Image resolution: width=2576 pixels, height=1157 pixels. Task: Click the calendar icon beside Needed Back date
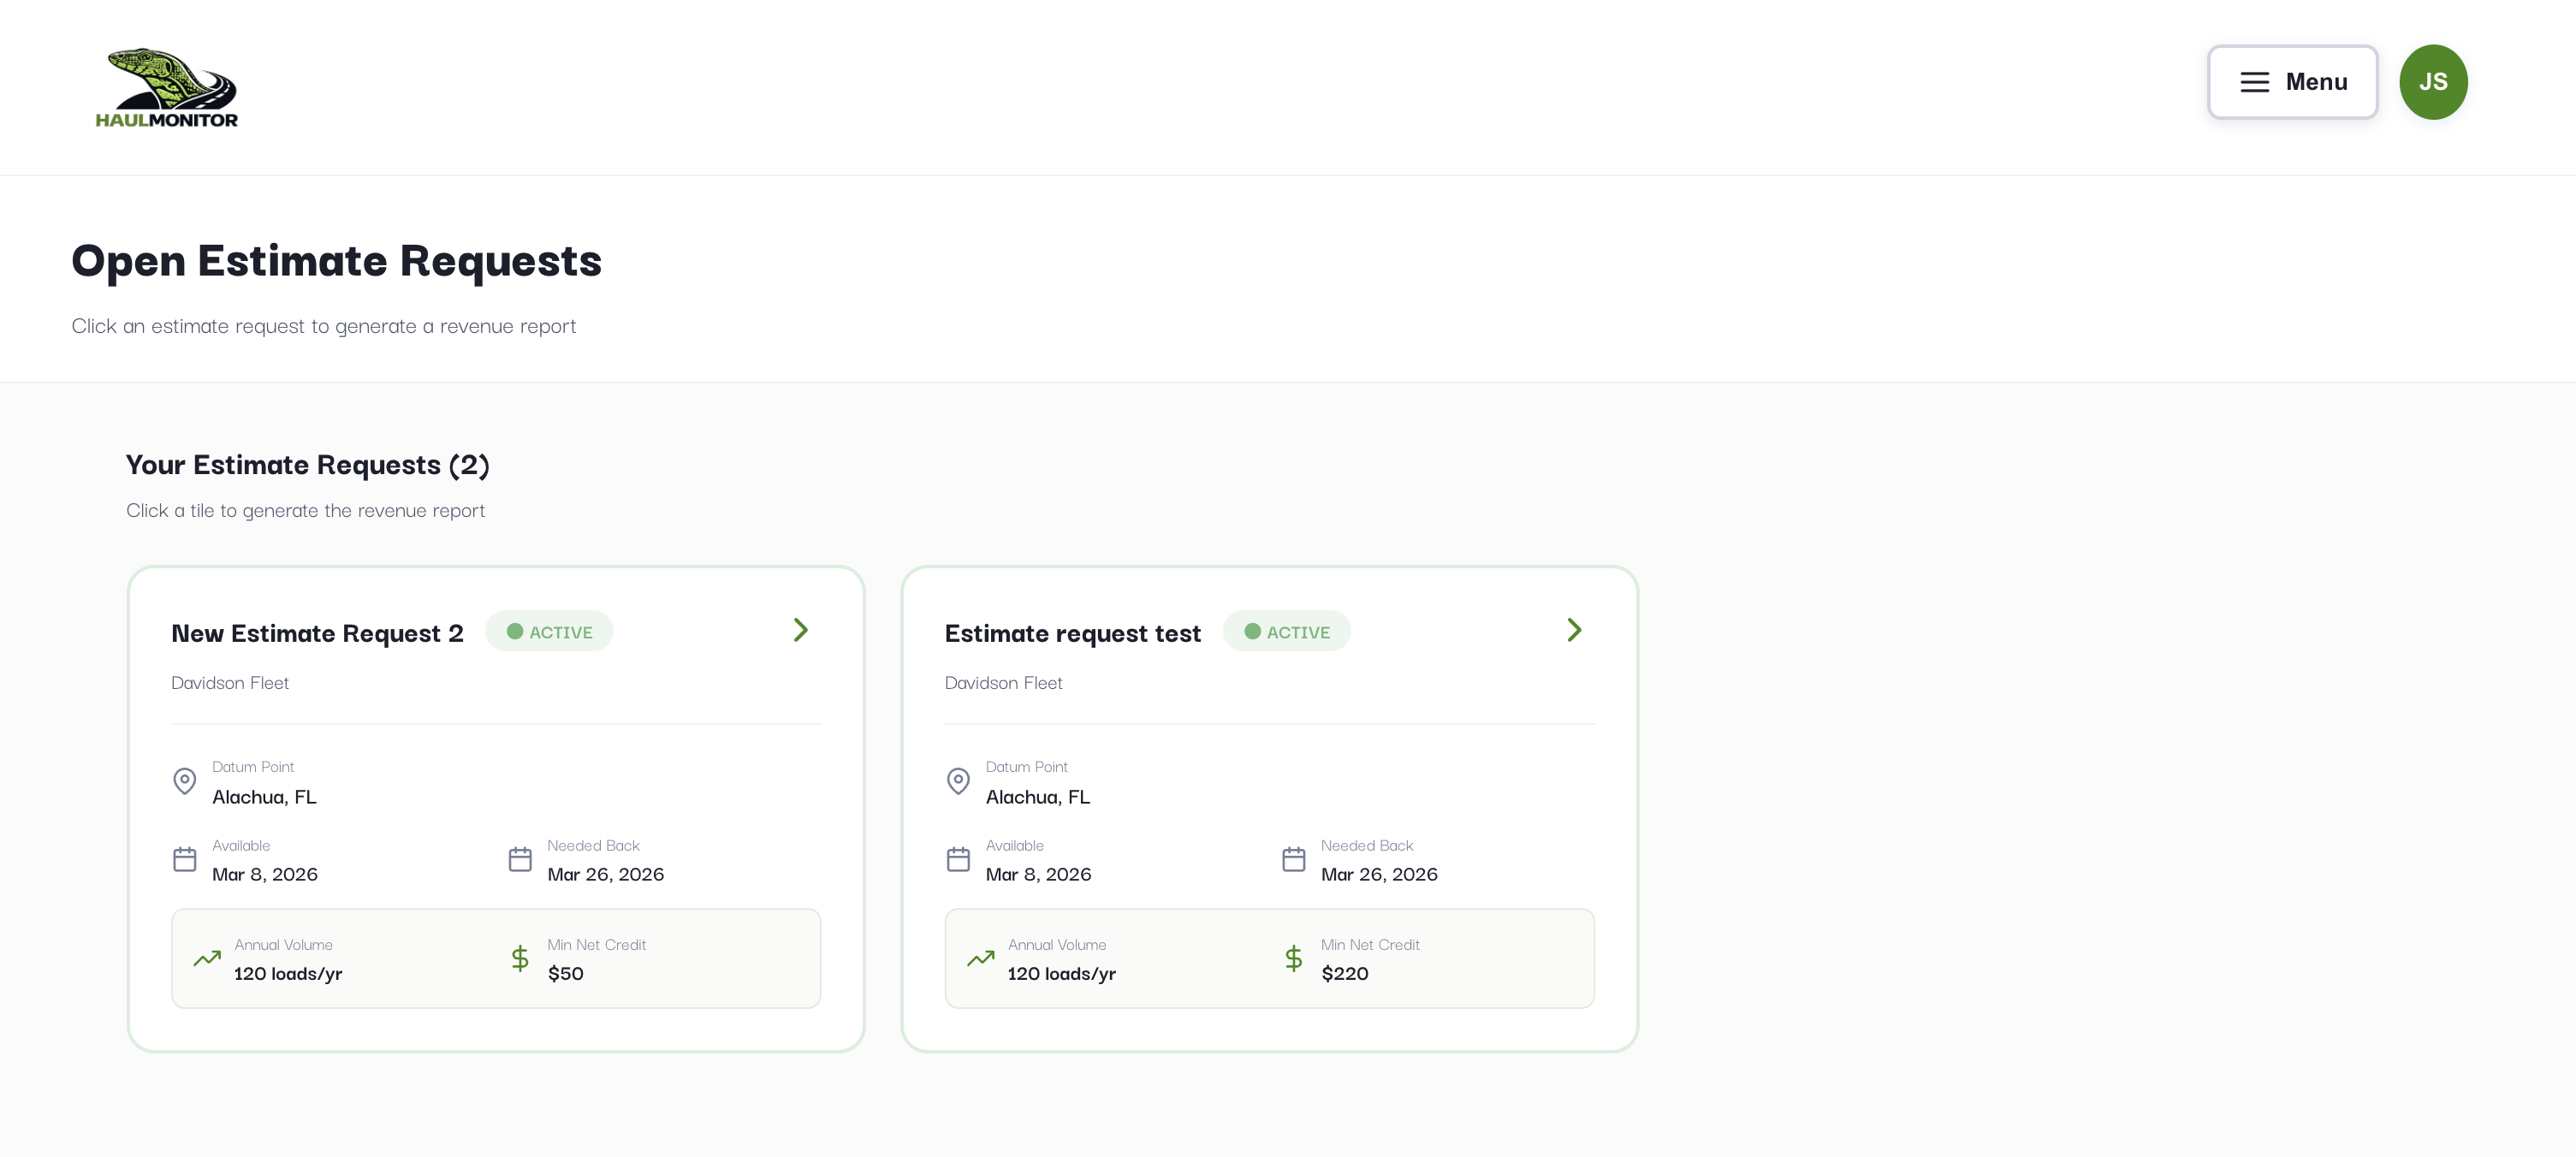pos(520,859)
